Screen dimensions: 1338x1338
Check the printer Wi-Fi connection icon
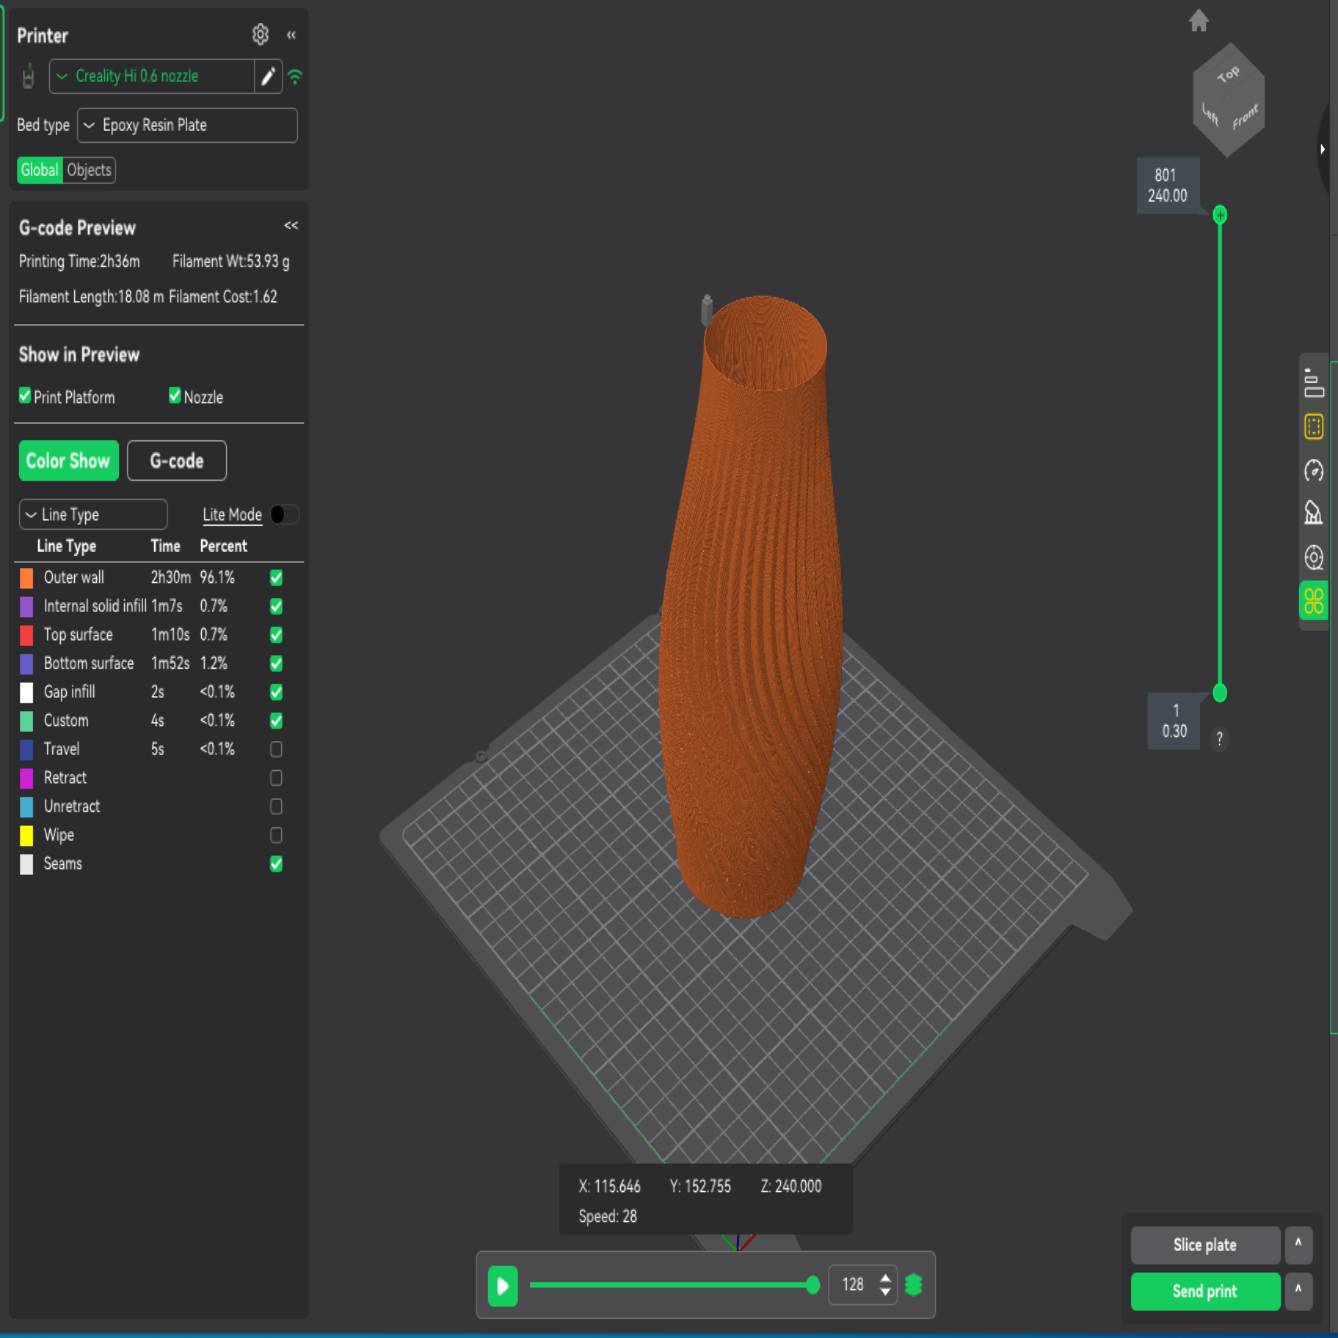point(295,76)
